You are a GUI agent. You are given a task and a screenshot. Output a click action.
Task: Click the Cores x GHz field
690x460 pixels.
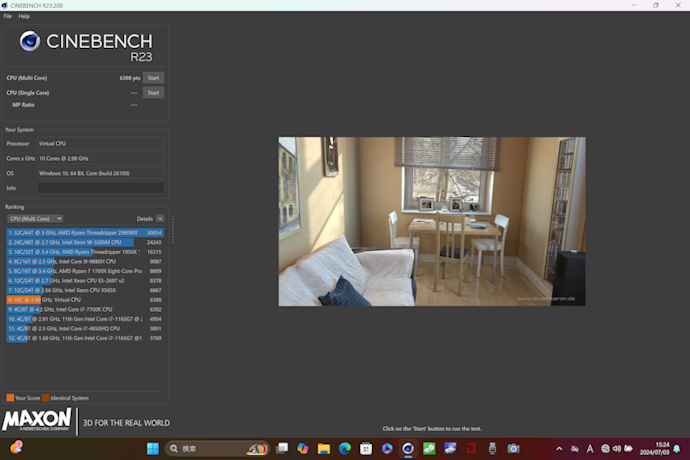(101, 158)
